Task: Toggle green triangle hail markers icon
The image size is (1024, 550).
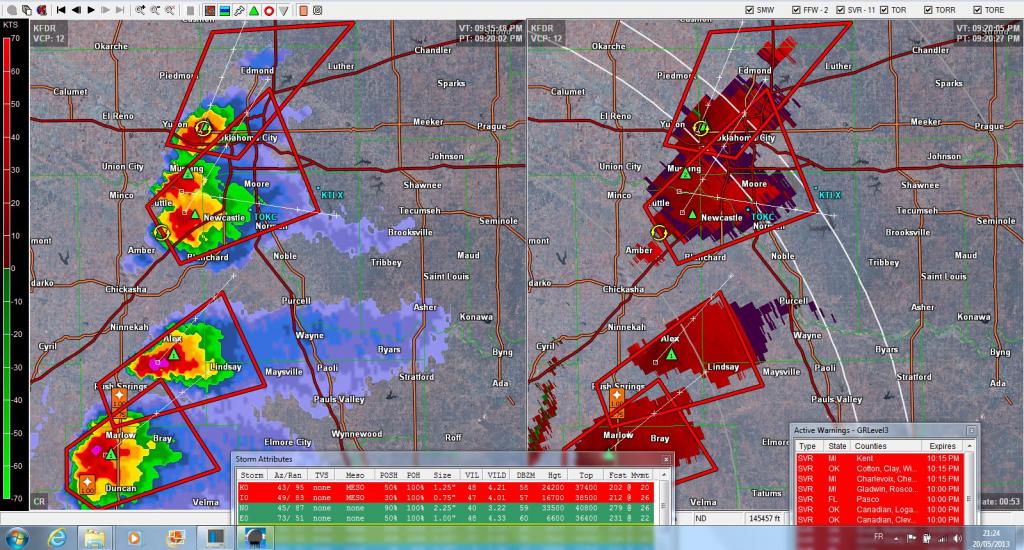Action: 253,10
